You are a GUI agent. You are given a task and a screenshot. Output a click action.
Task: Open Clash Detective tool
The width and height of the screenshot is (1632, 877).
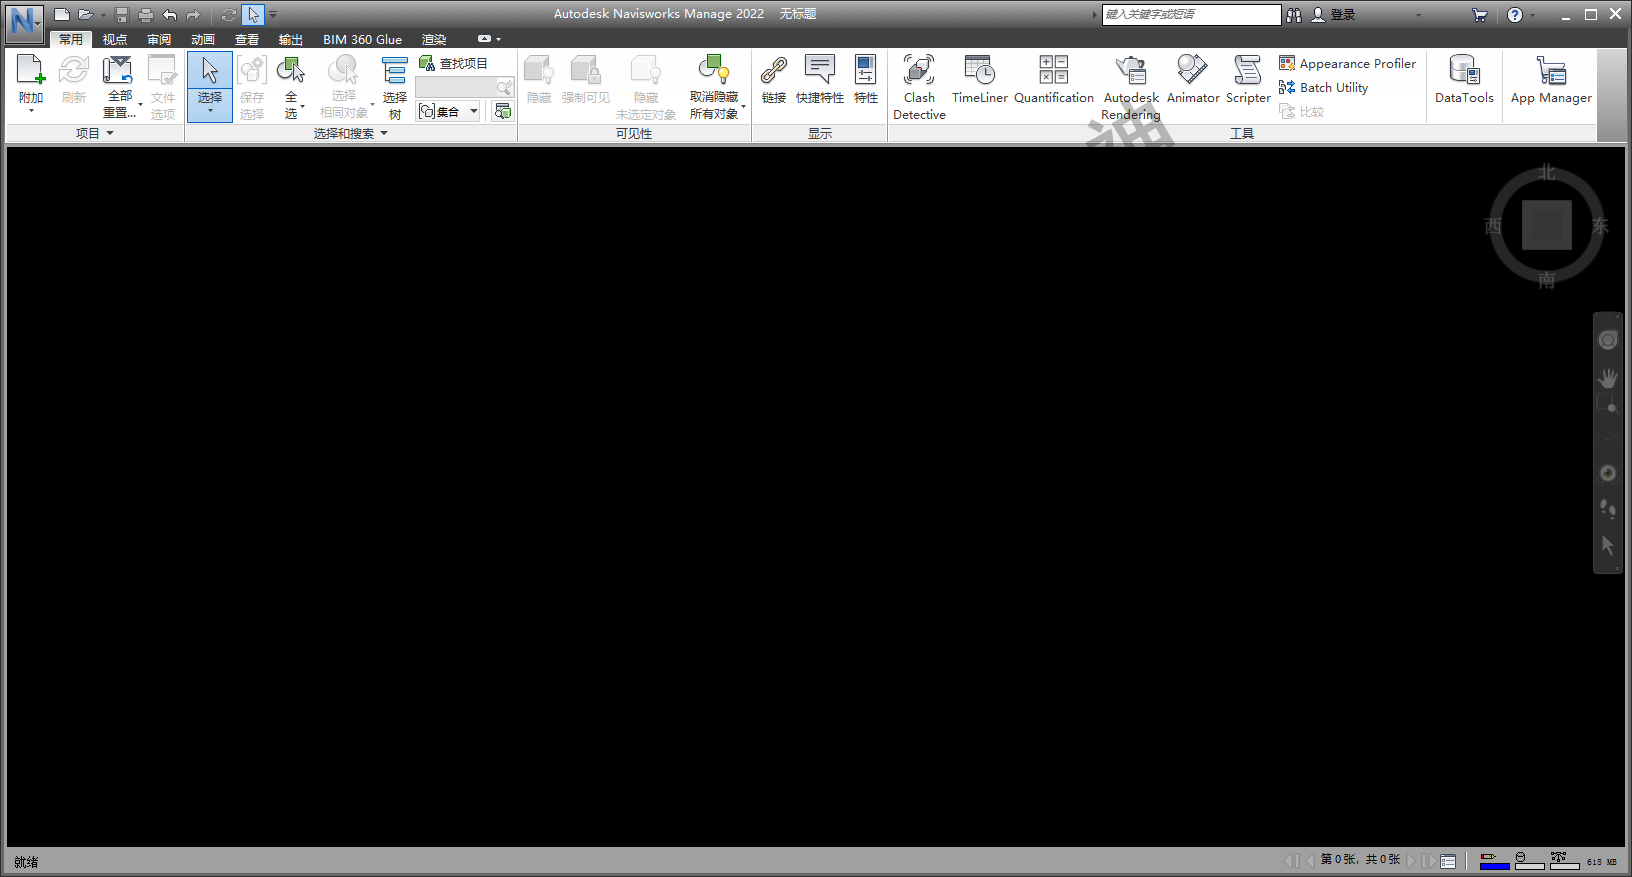pyautogui.click(x=919, y=87)
